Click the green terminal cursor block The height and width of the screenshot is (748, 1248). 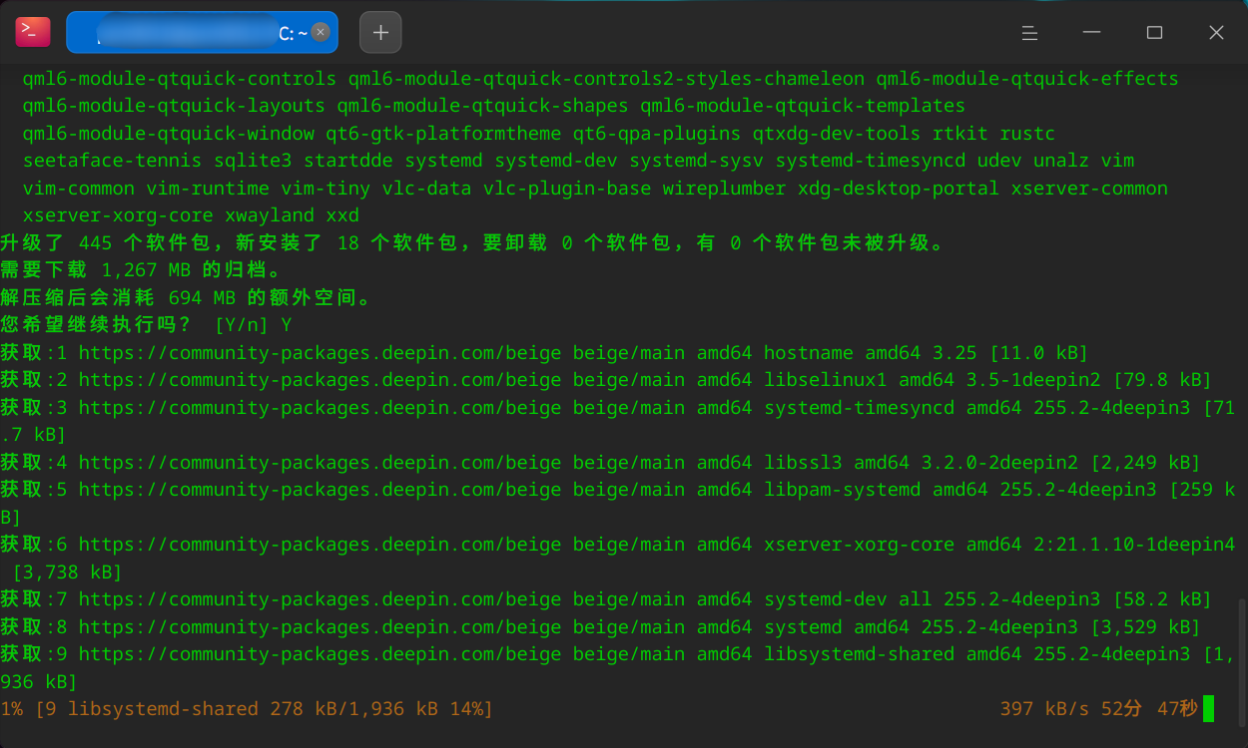[x=1208, y=709]
